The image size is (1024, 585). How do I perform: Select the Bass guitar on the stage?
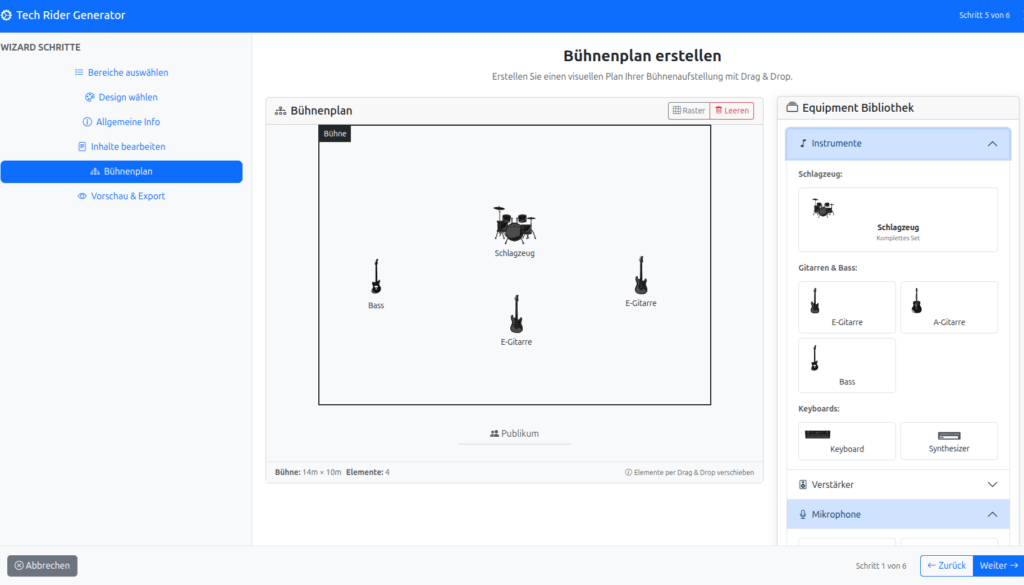pyautogui.click(x=376, y=277)
